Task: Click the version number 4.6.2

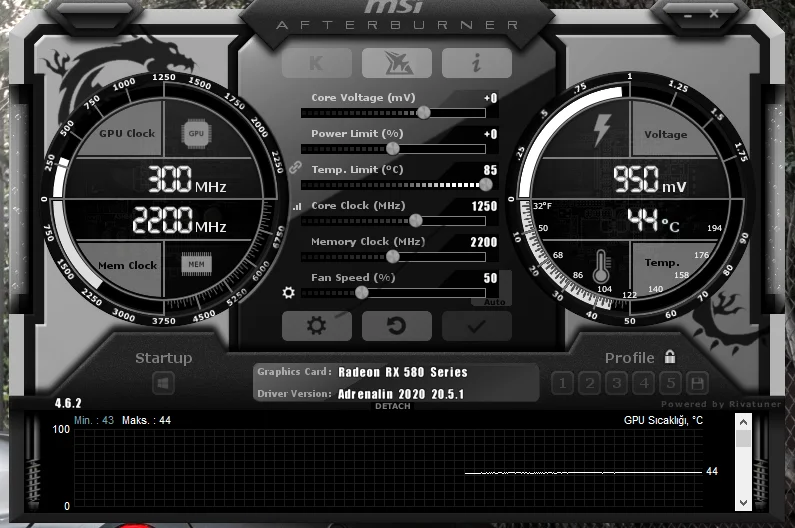Action: pos(68,403)
